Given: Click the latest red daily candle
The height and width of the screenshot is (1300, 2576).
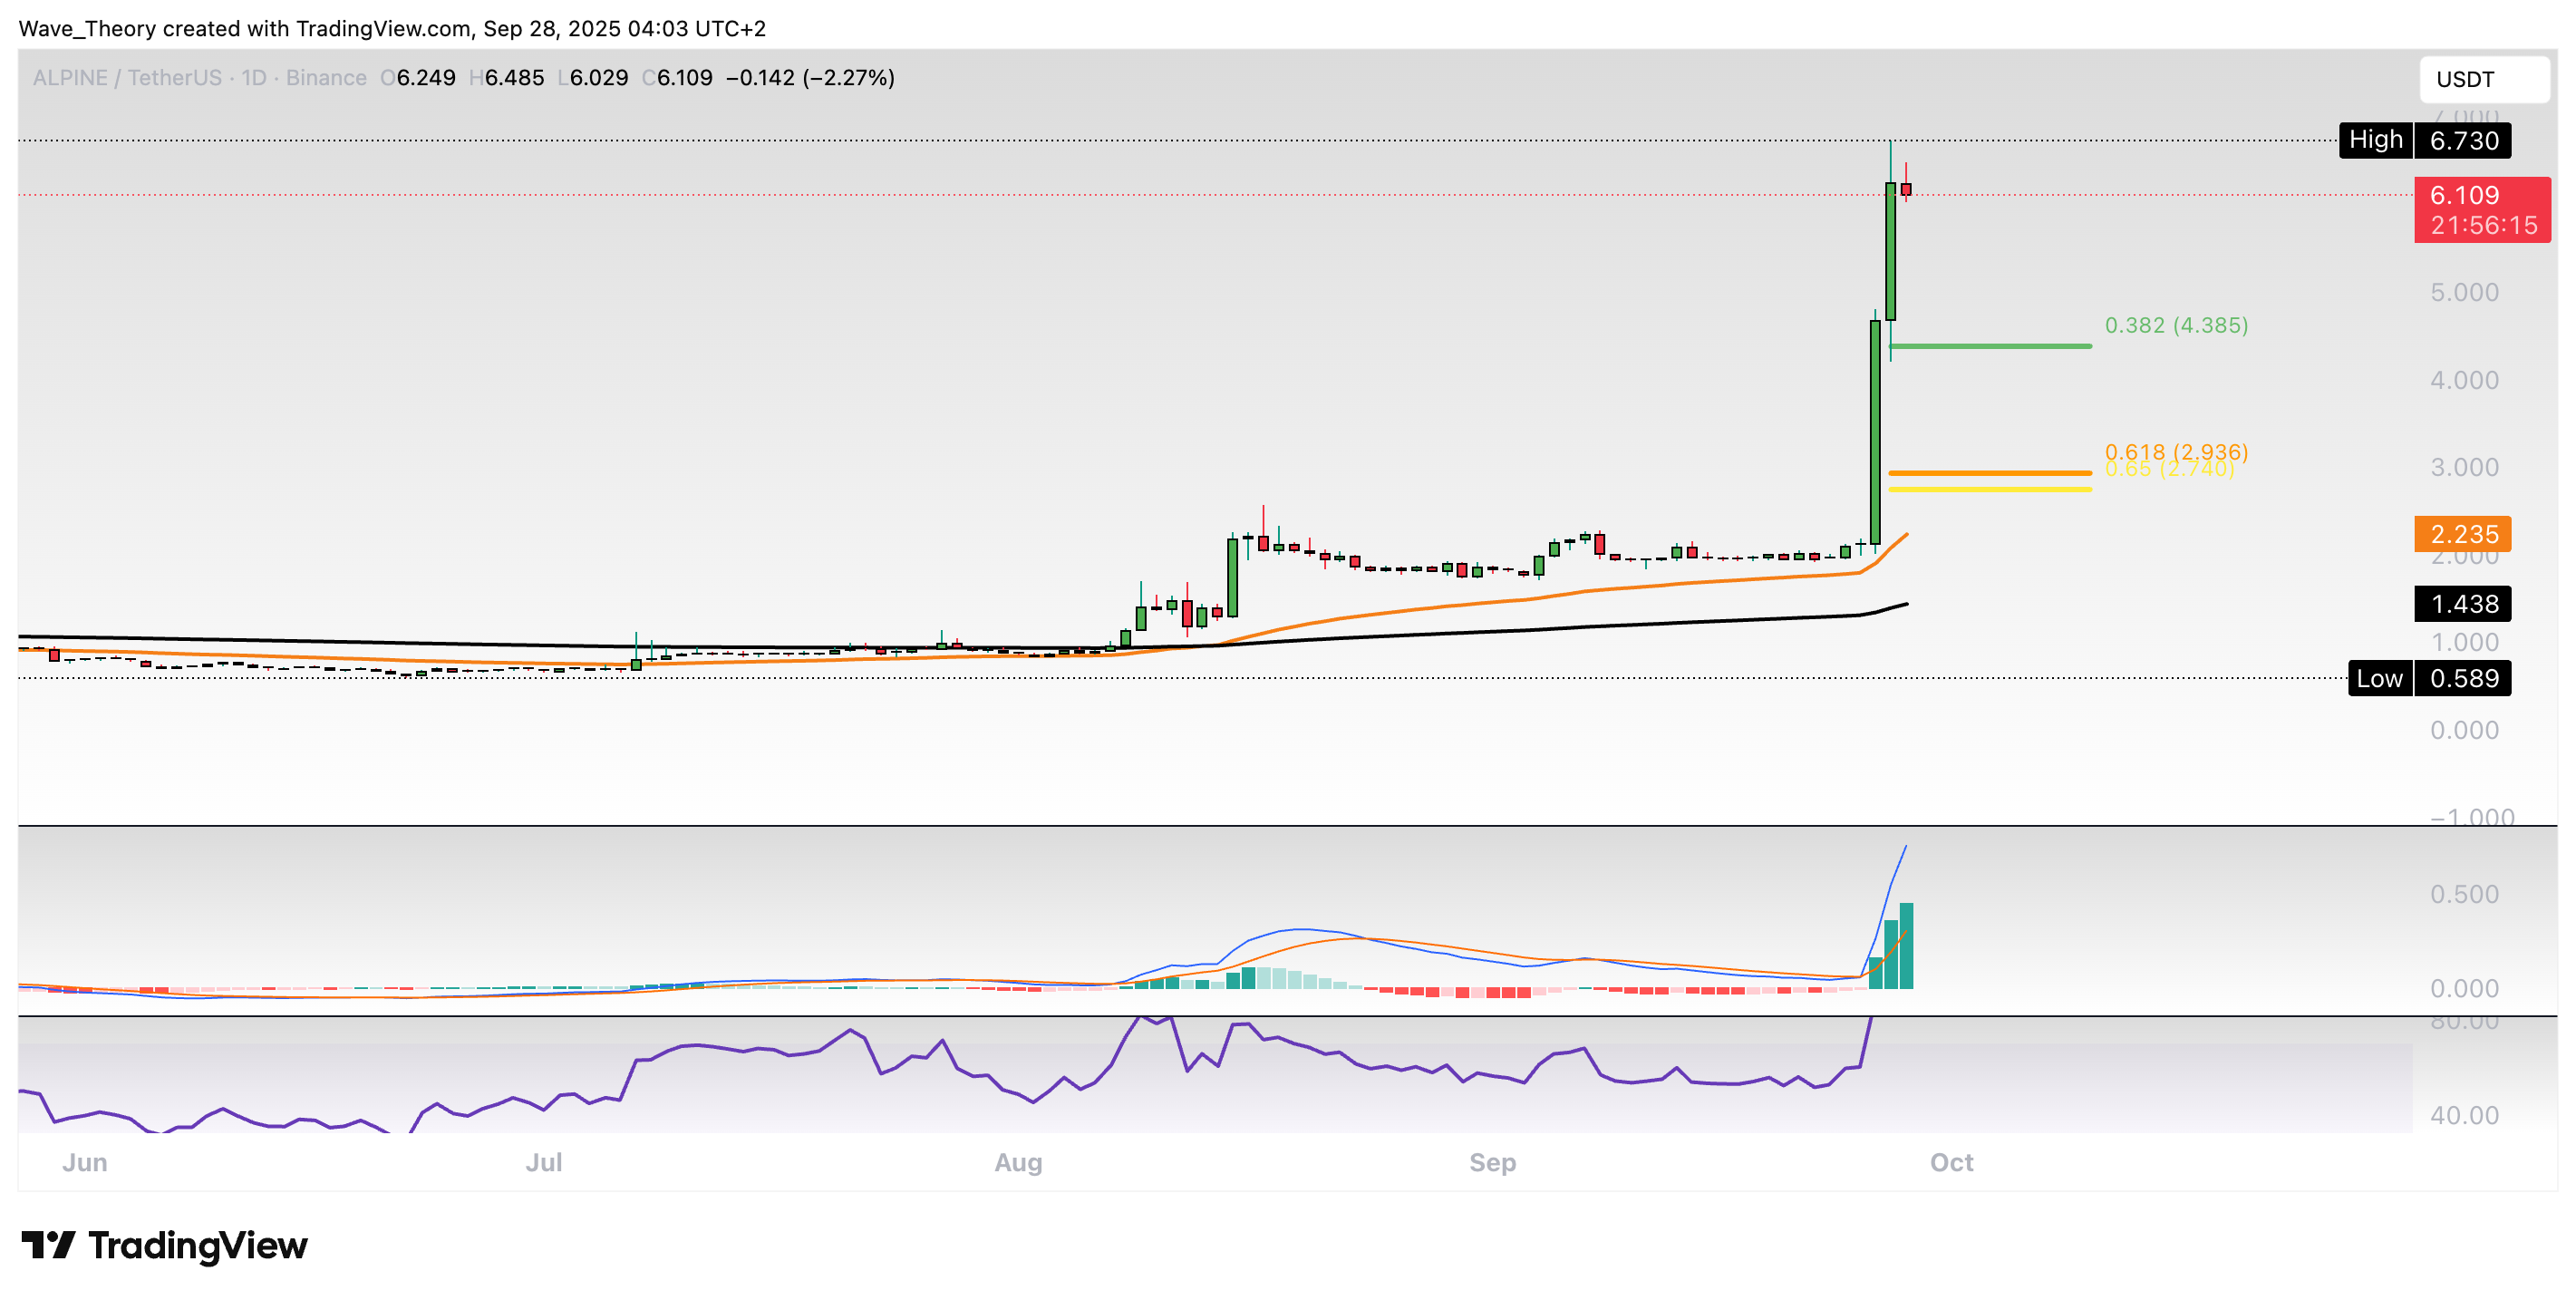Looking at the screenshot, I should [x=1906, y=189].
